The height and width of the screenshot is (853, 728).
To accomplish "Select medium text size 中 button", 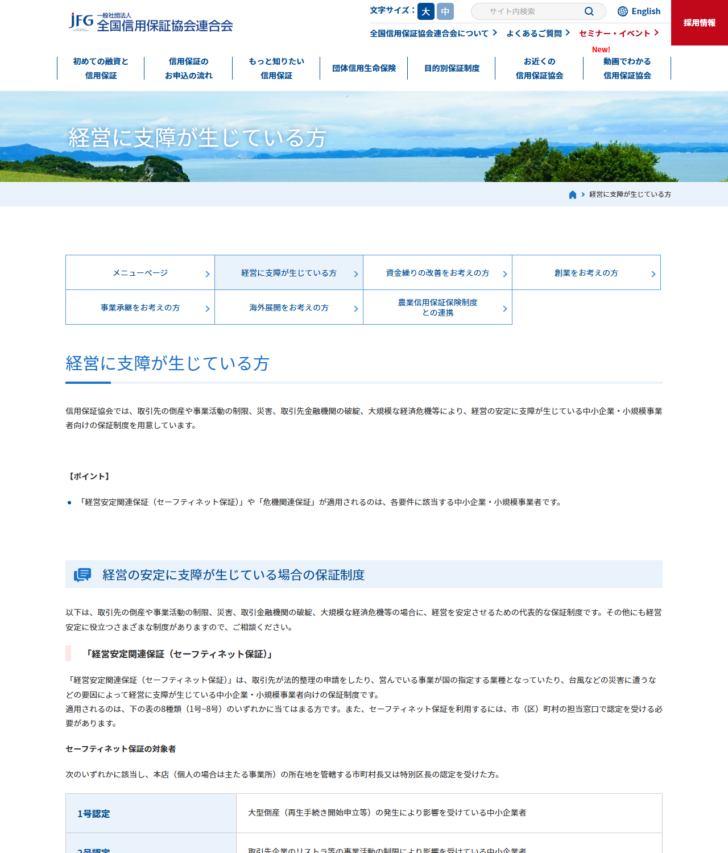I will click(445, 11).
